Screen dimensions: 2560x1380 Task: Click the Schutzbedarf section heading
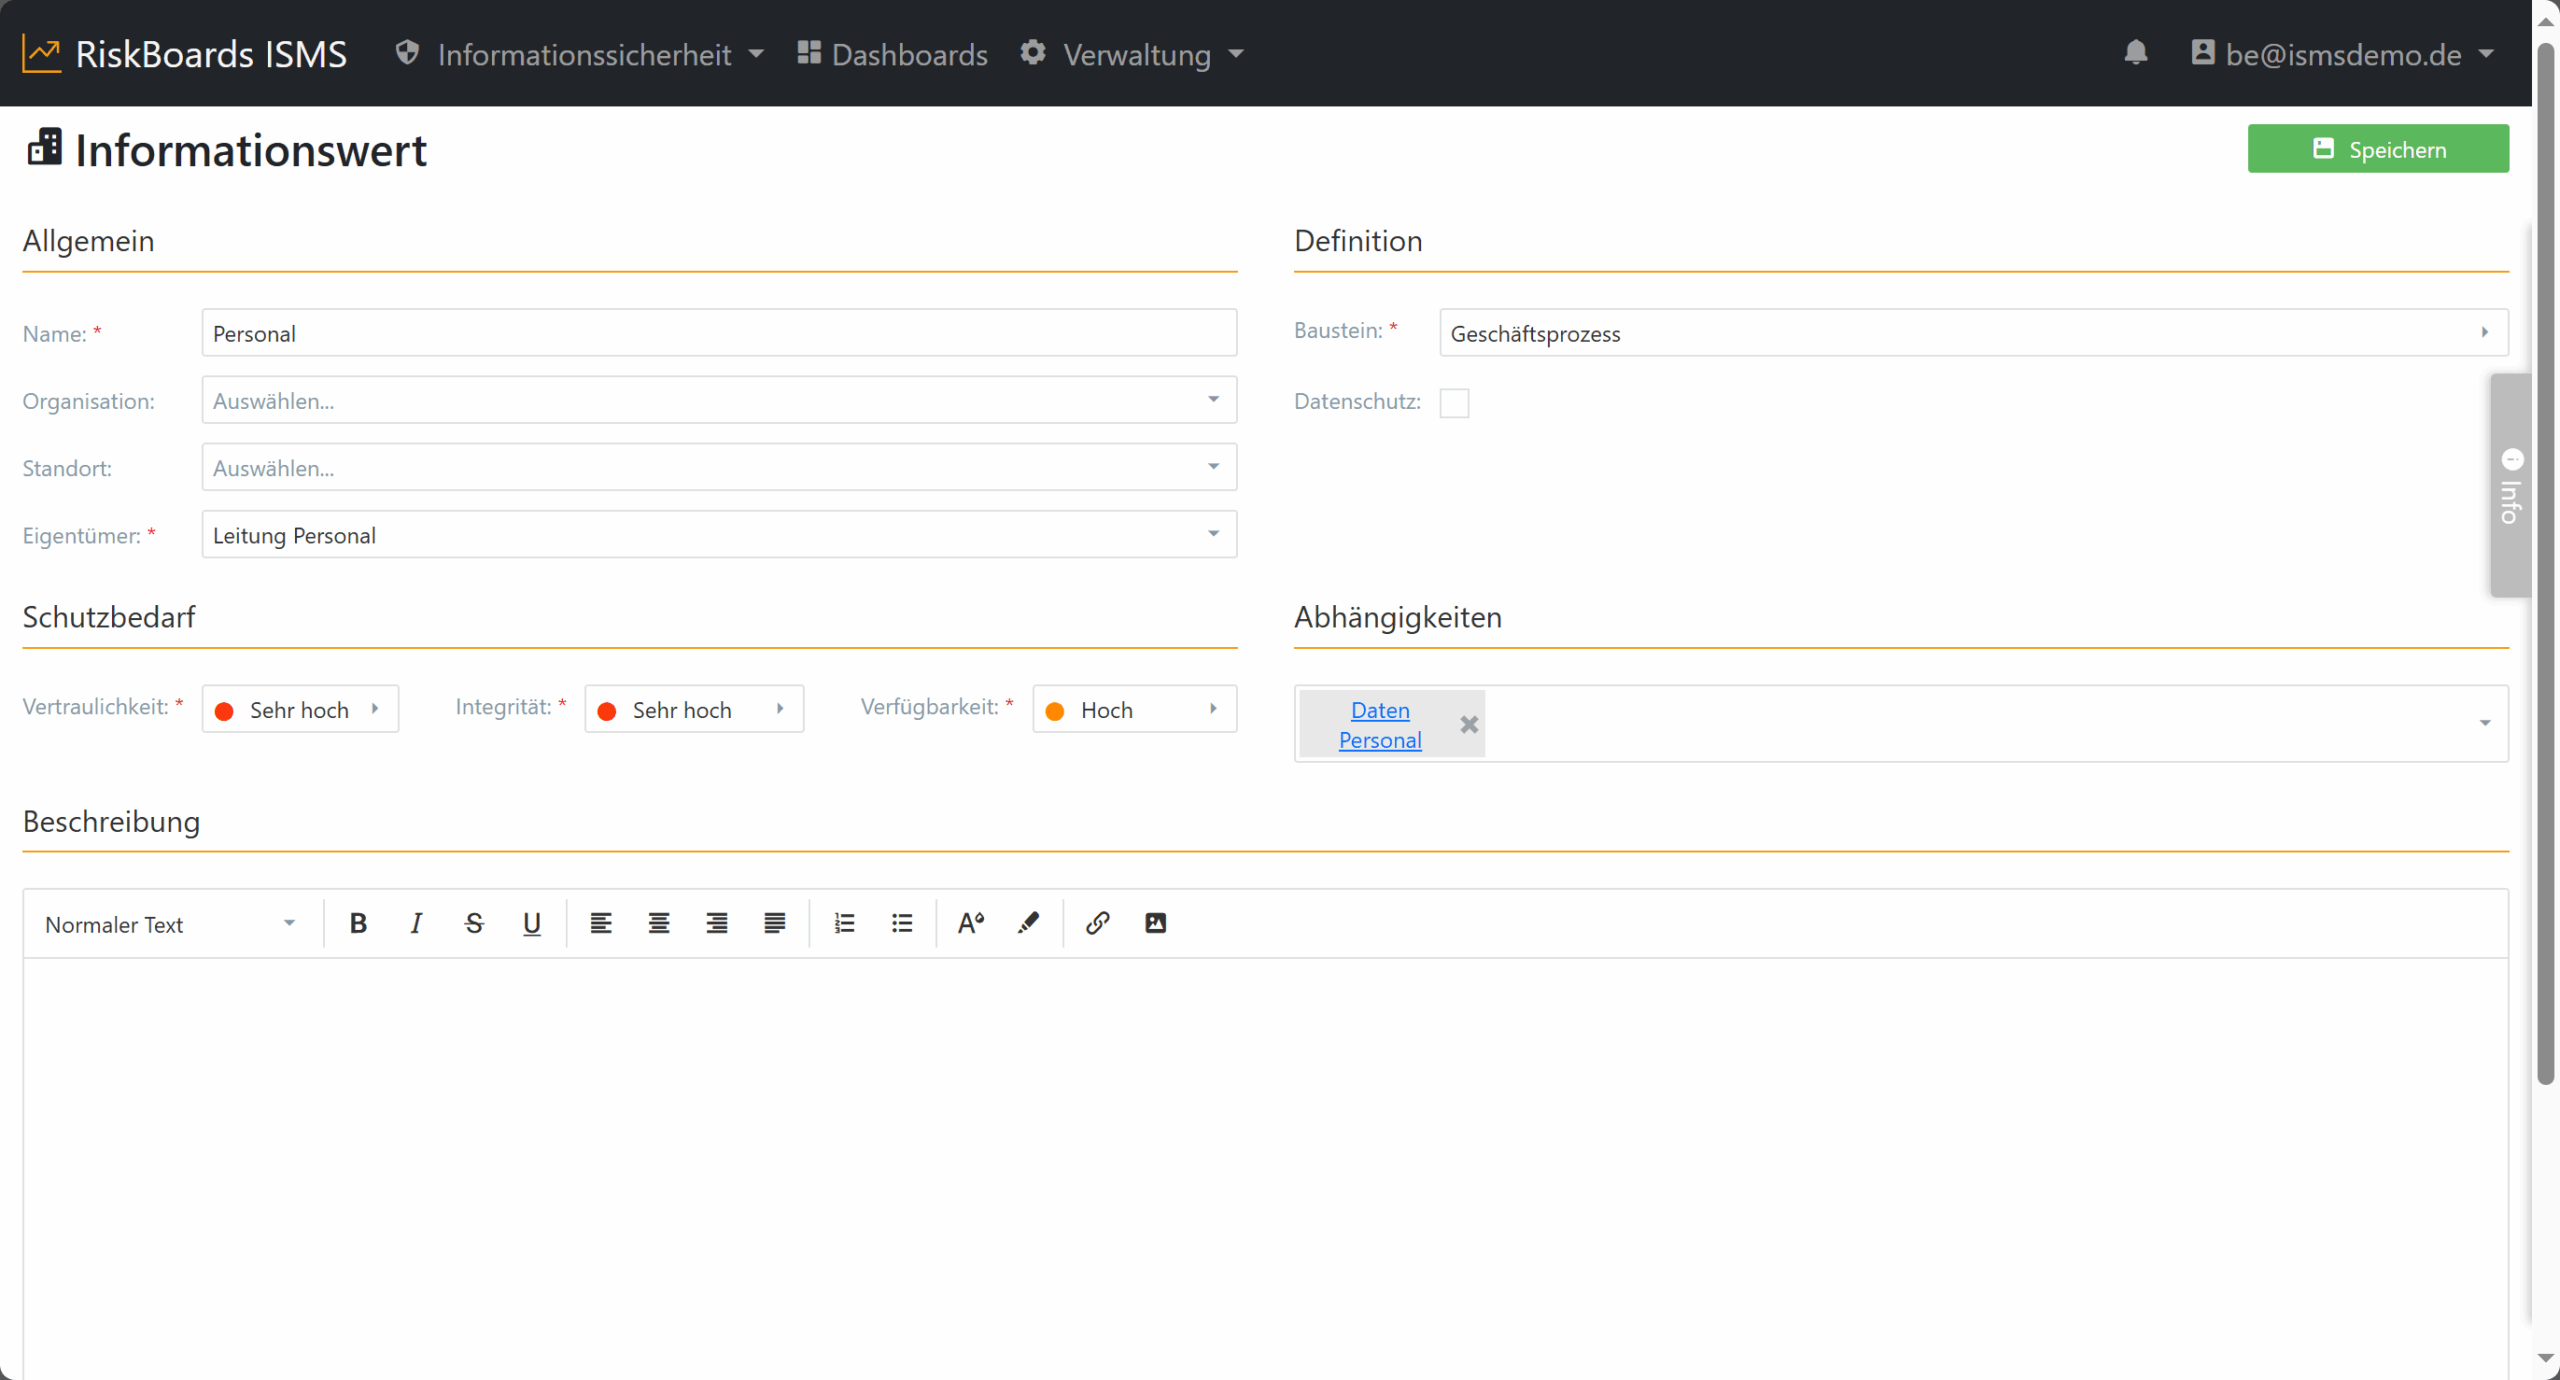109,617
